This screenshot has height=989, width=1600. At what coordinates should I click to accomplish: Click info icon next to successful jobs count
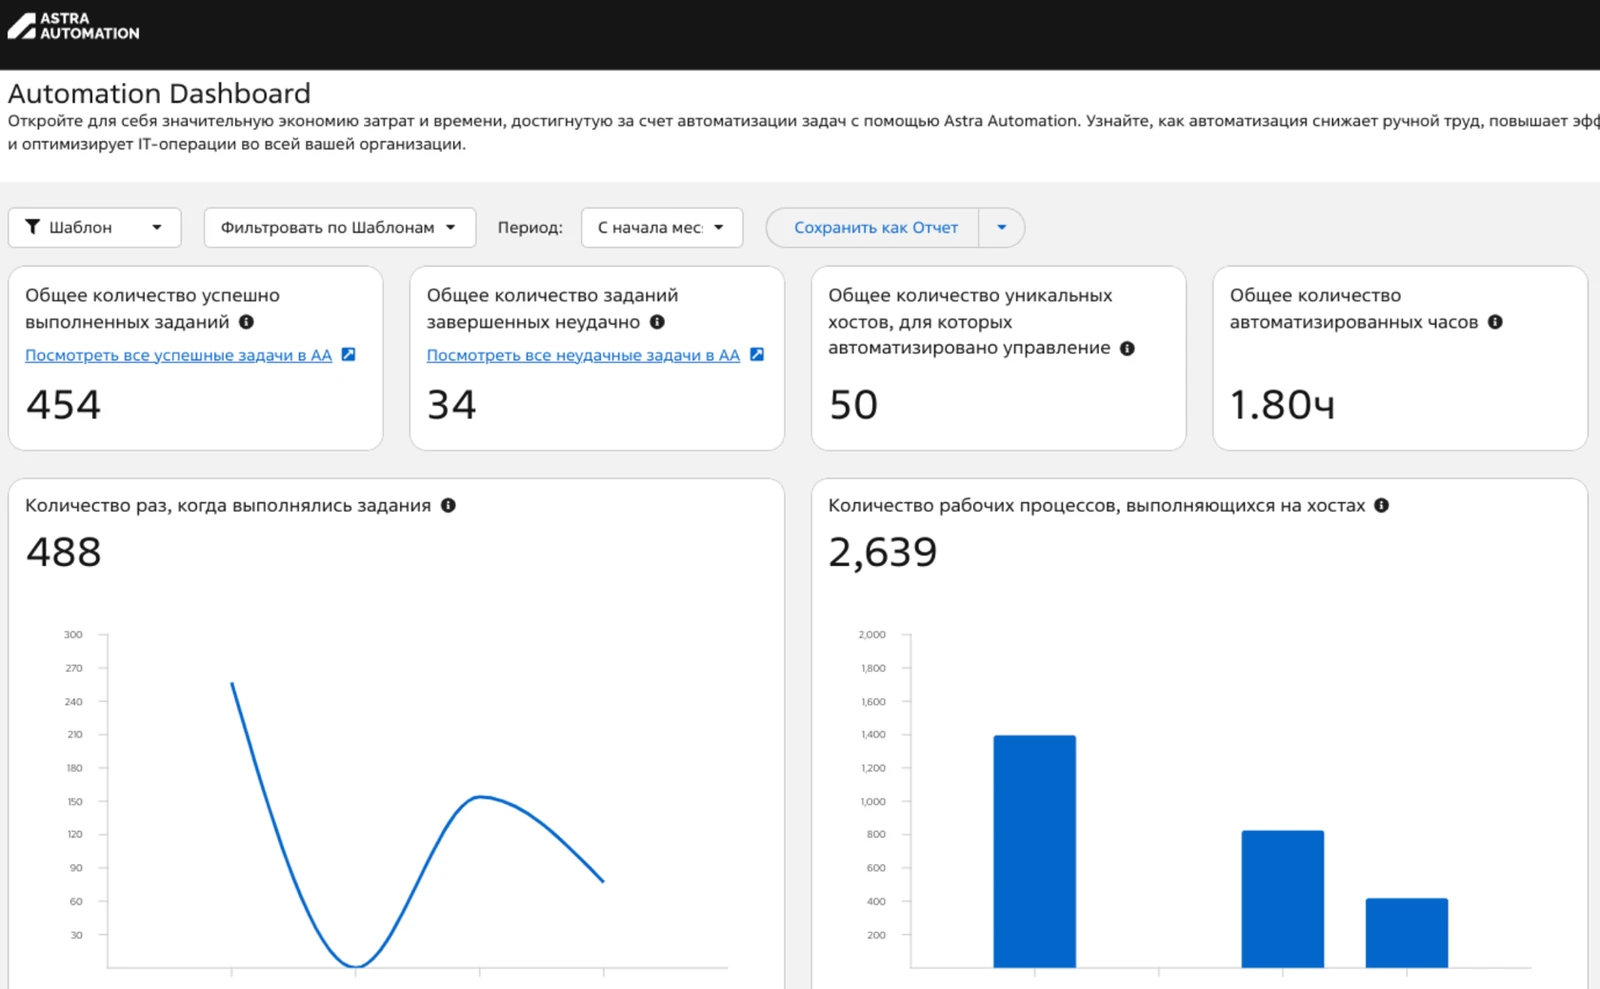(246, 322)
